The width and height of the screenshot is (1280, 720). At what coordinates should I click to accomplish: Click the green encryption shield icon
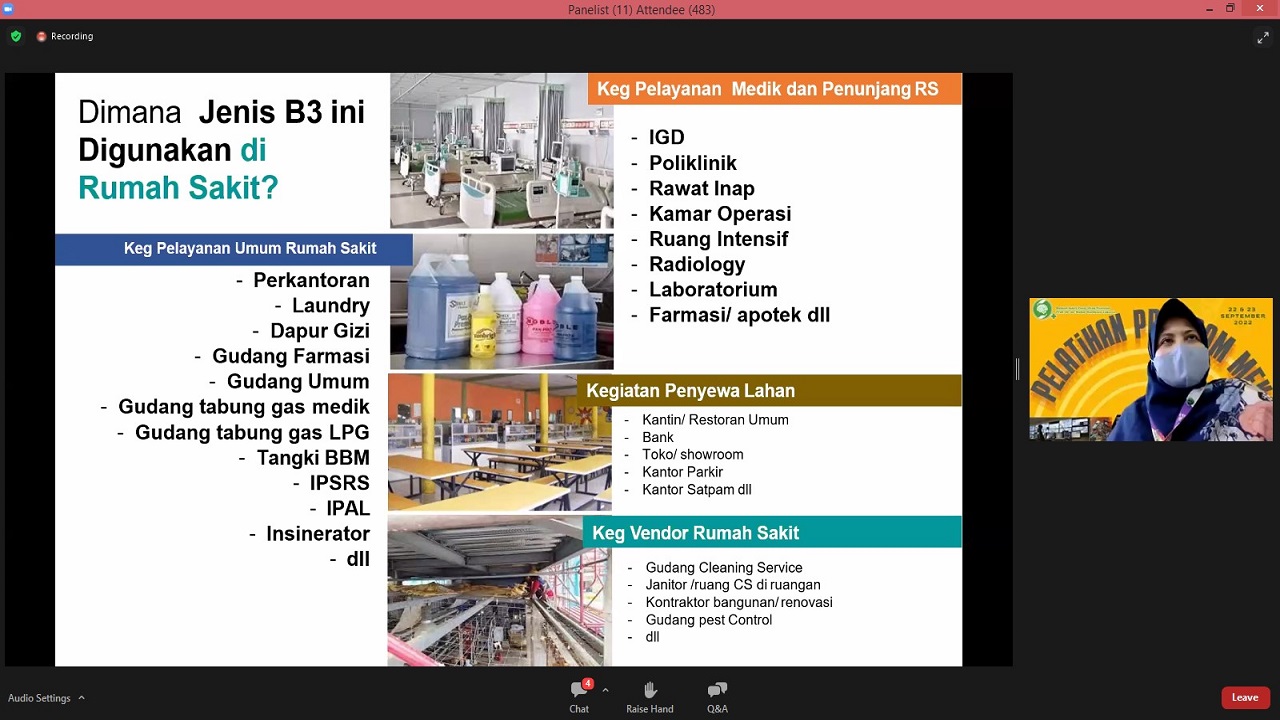pos(16,36)
